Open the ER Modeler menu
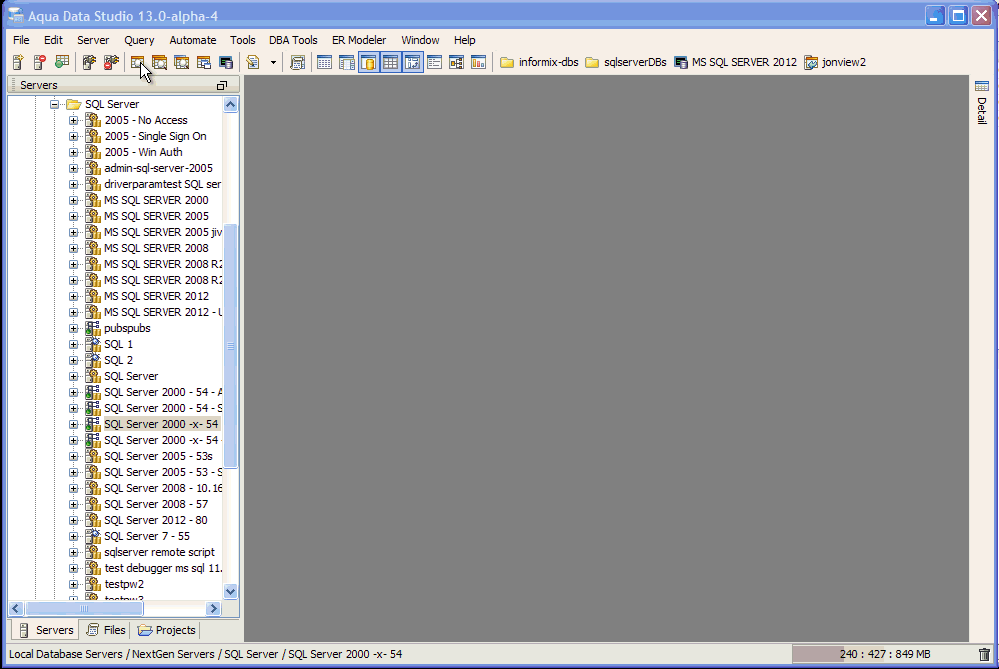 [x=359, y=40]
